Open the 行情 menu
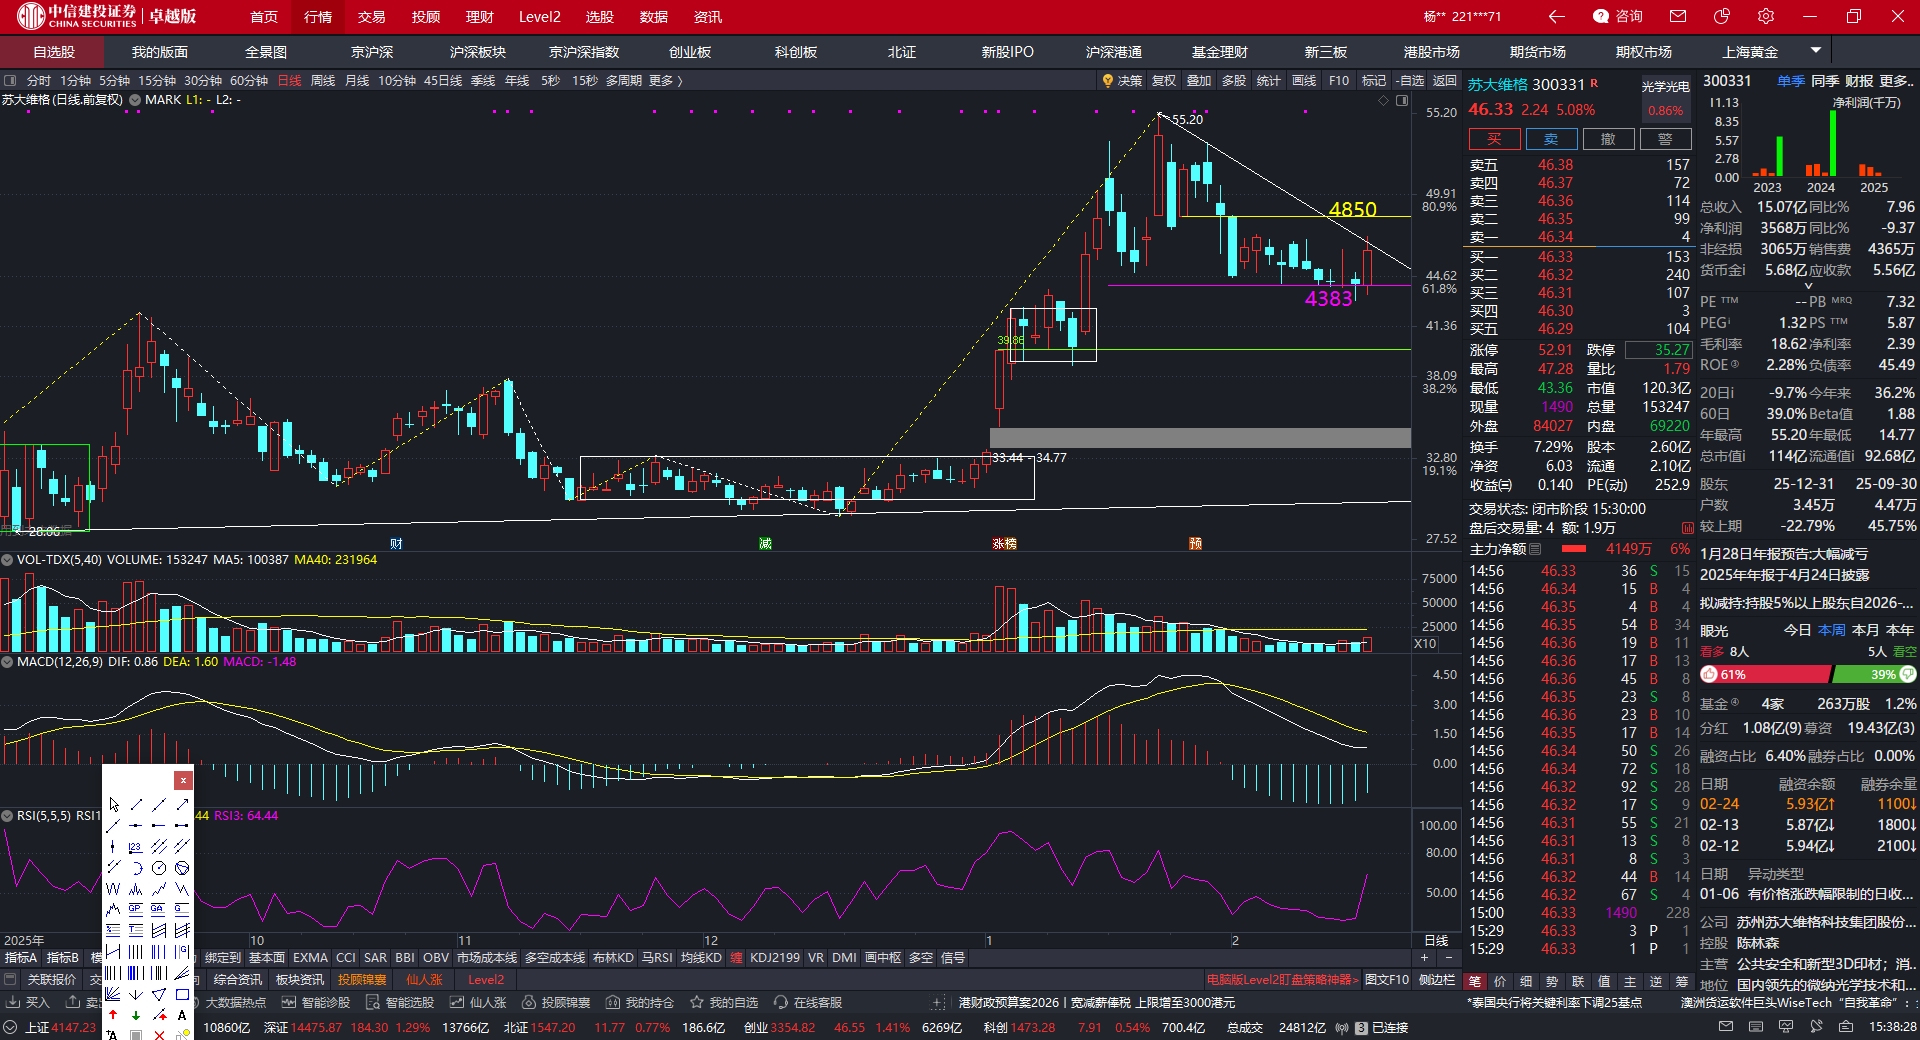Screen dimensions: 1920x1040 [x=318, y=17]
